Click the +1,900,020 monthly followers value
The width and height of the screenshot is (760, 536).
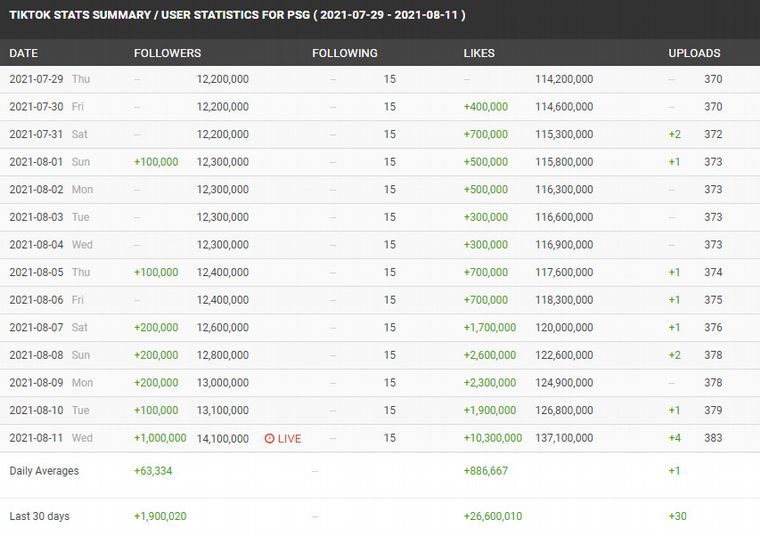(160, 516)
